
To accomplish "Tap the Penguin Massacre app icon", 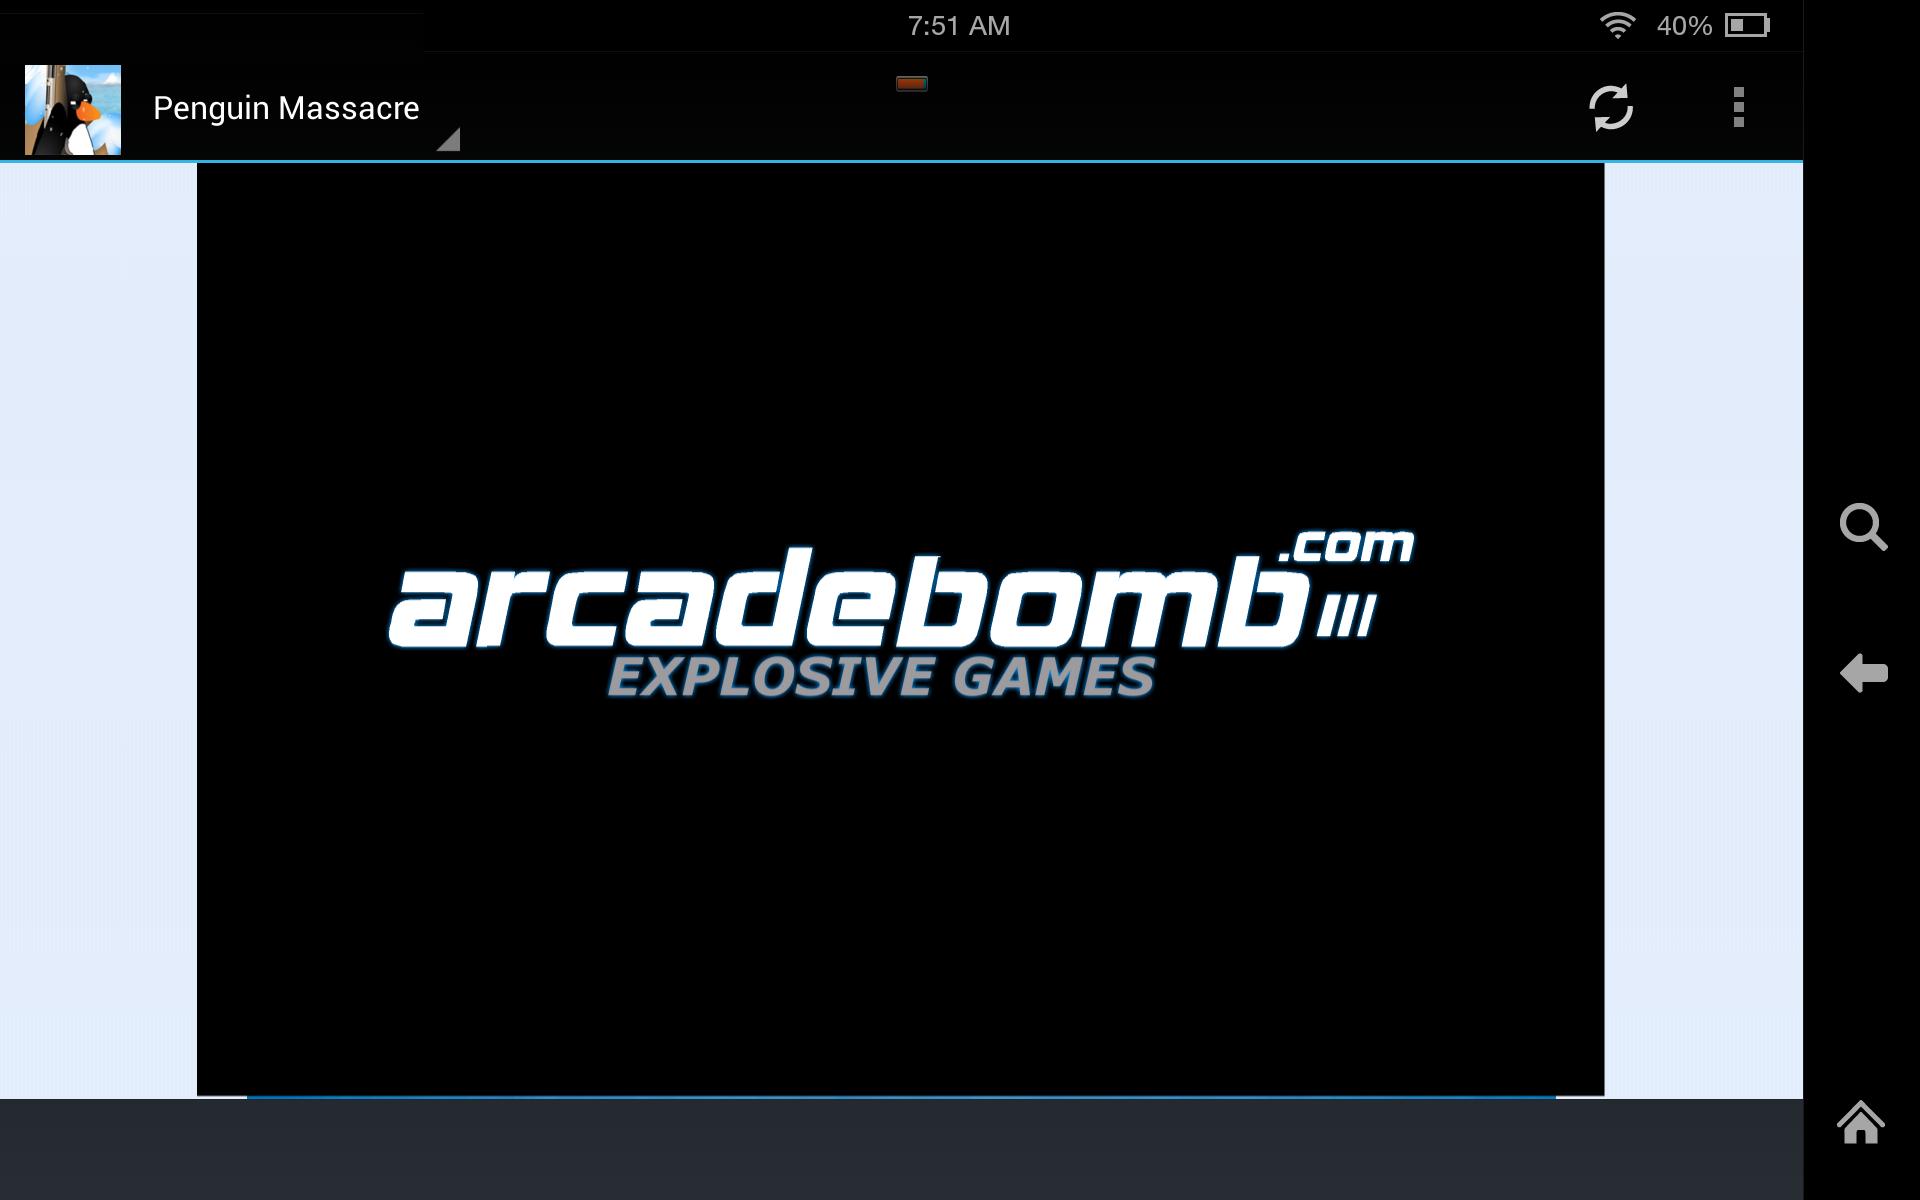I will coord(73,109).
